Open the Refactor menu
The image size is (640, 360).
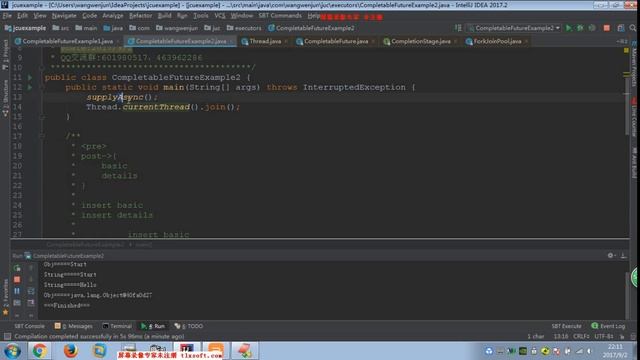[x=140, y=16]
